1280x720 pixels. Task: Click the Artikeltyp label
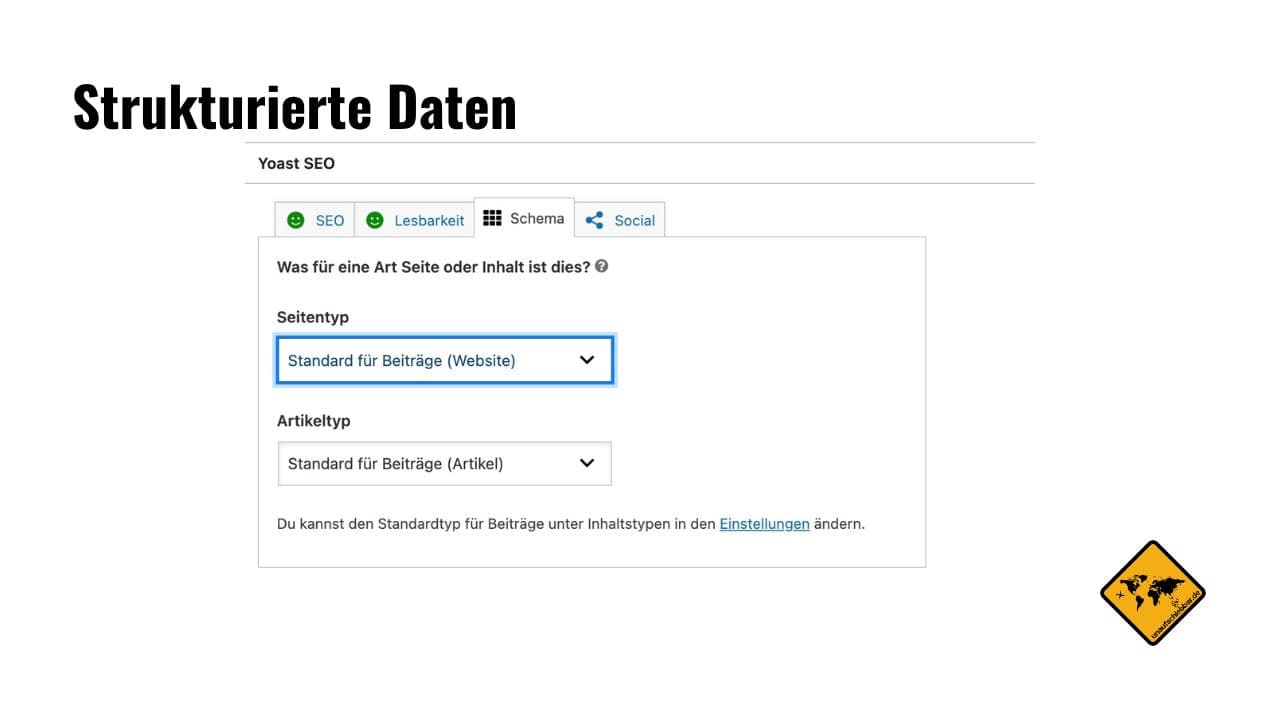click(x=314, y=421)
